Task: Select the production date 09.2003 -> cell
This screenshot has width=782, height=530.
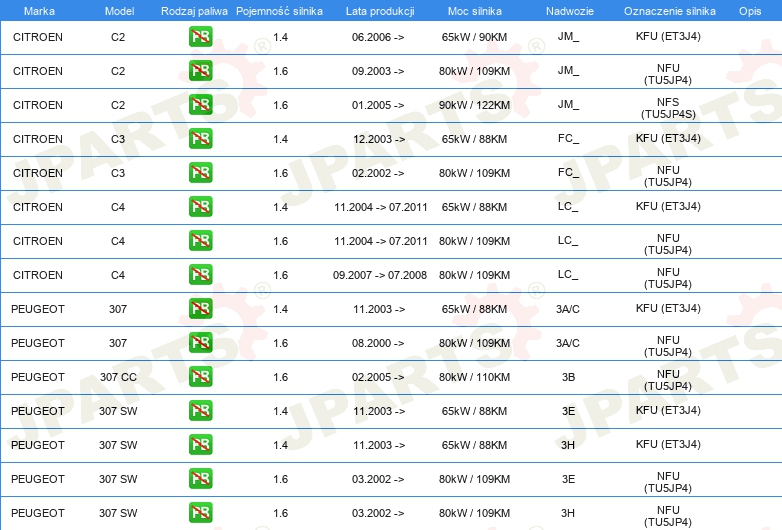Action: (x=378, y=71)
